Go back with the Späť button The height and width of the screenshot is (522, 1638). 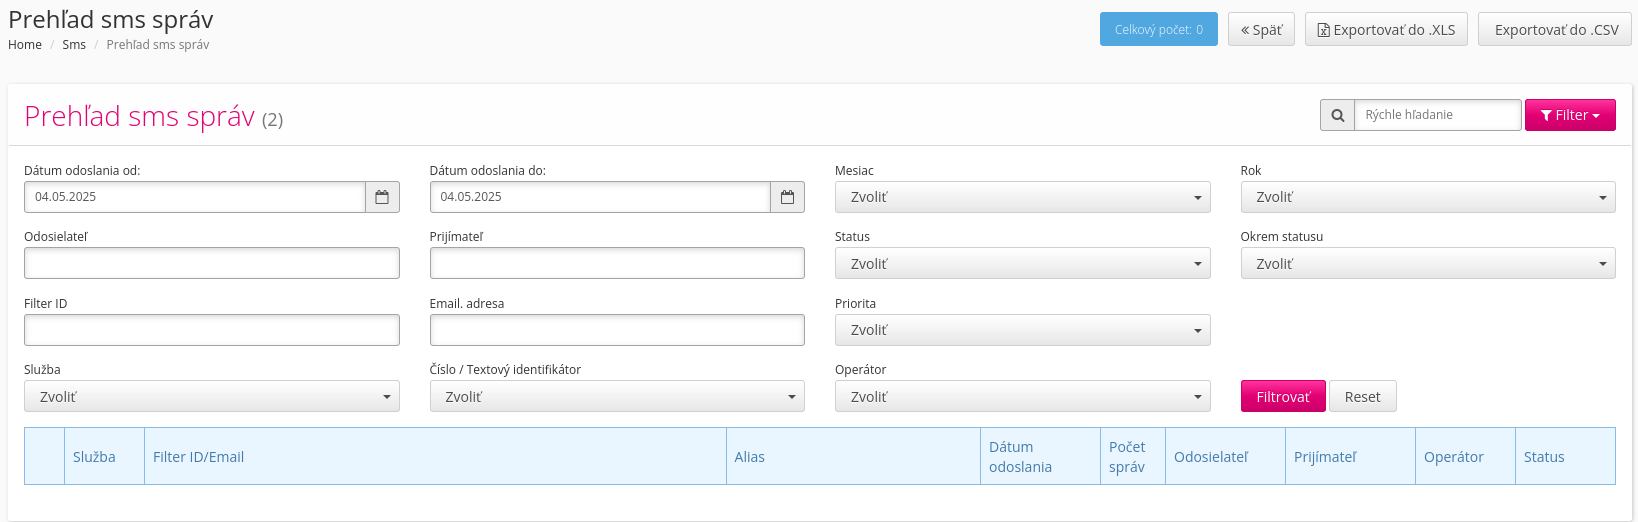1261,30
